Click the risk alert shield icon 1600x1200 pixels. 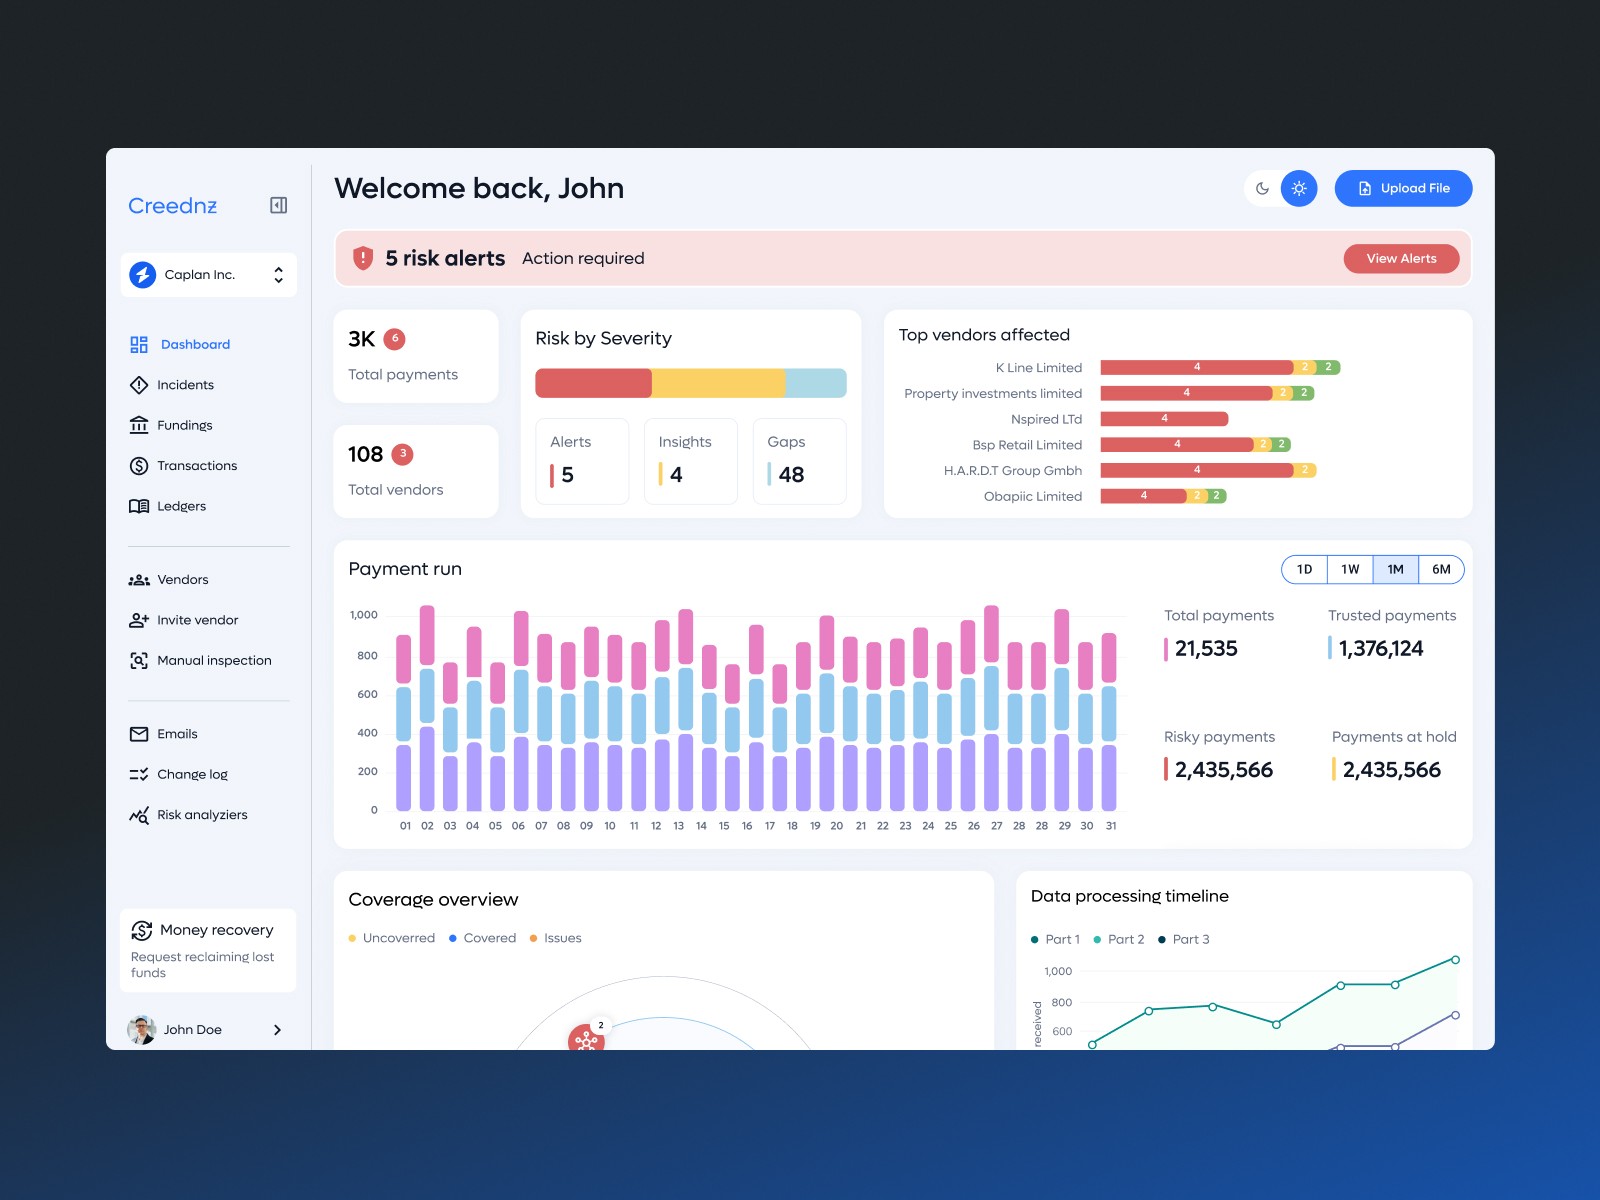tap(363, 258)
